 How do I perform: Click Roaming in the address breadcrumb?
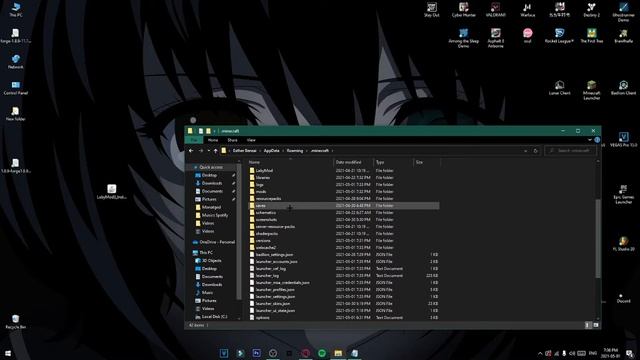coord(295,151)
